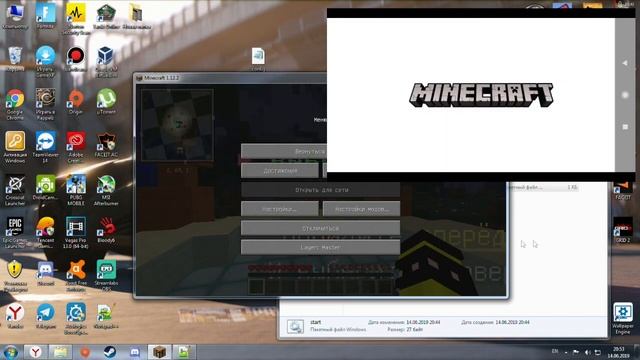Screen dimensions: 640x360
Task: Launch Google Chrome from the desktop
Action: [x=15, y=103]
